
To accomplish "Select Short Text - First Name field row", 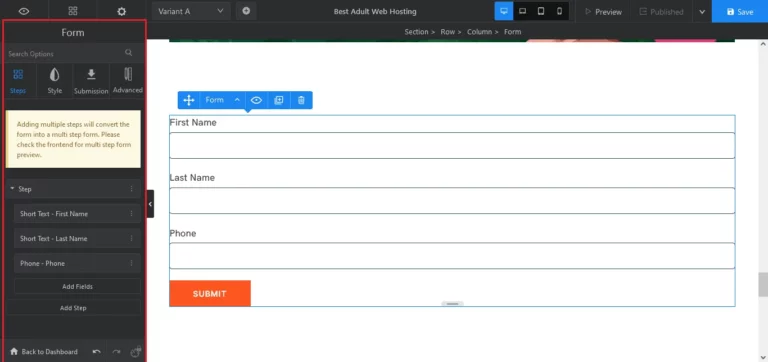I will [x=77, y=214].
